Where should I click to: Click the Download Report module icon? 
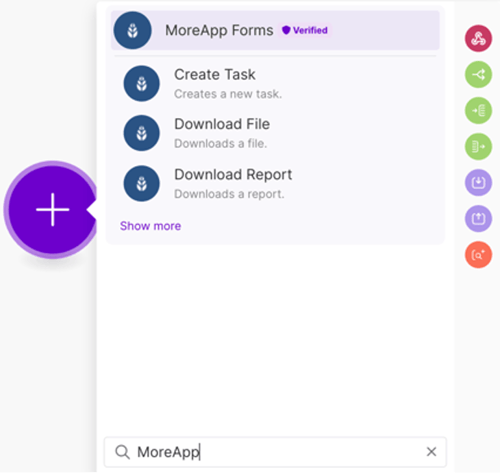[142, 183]
